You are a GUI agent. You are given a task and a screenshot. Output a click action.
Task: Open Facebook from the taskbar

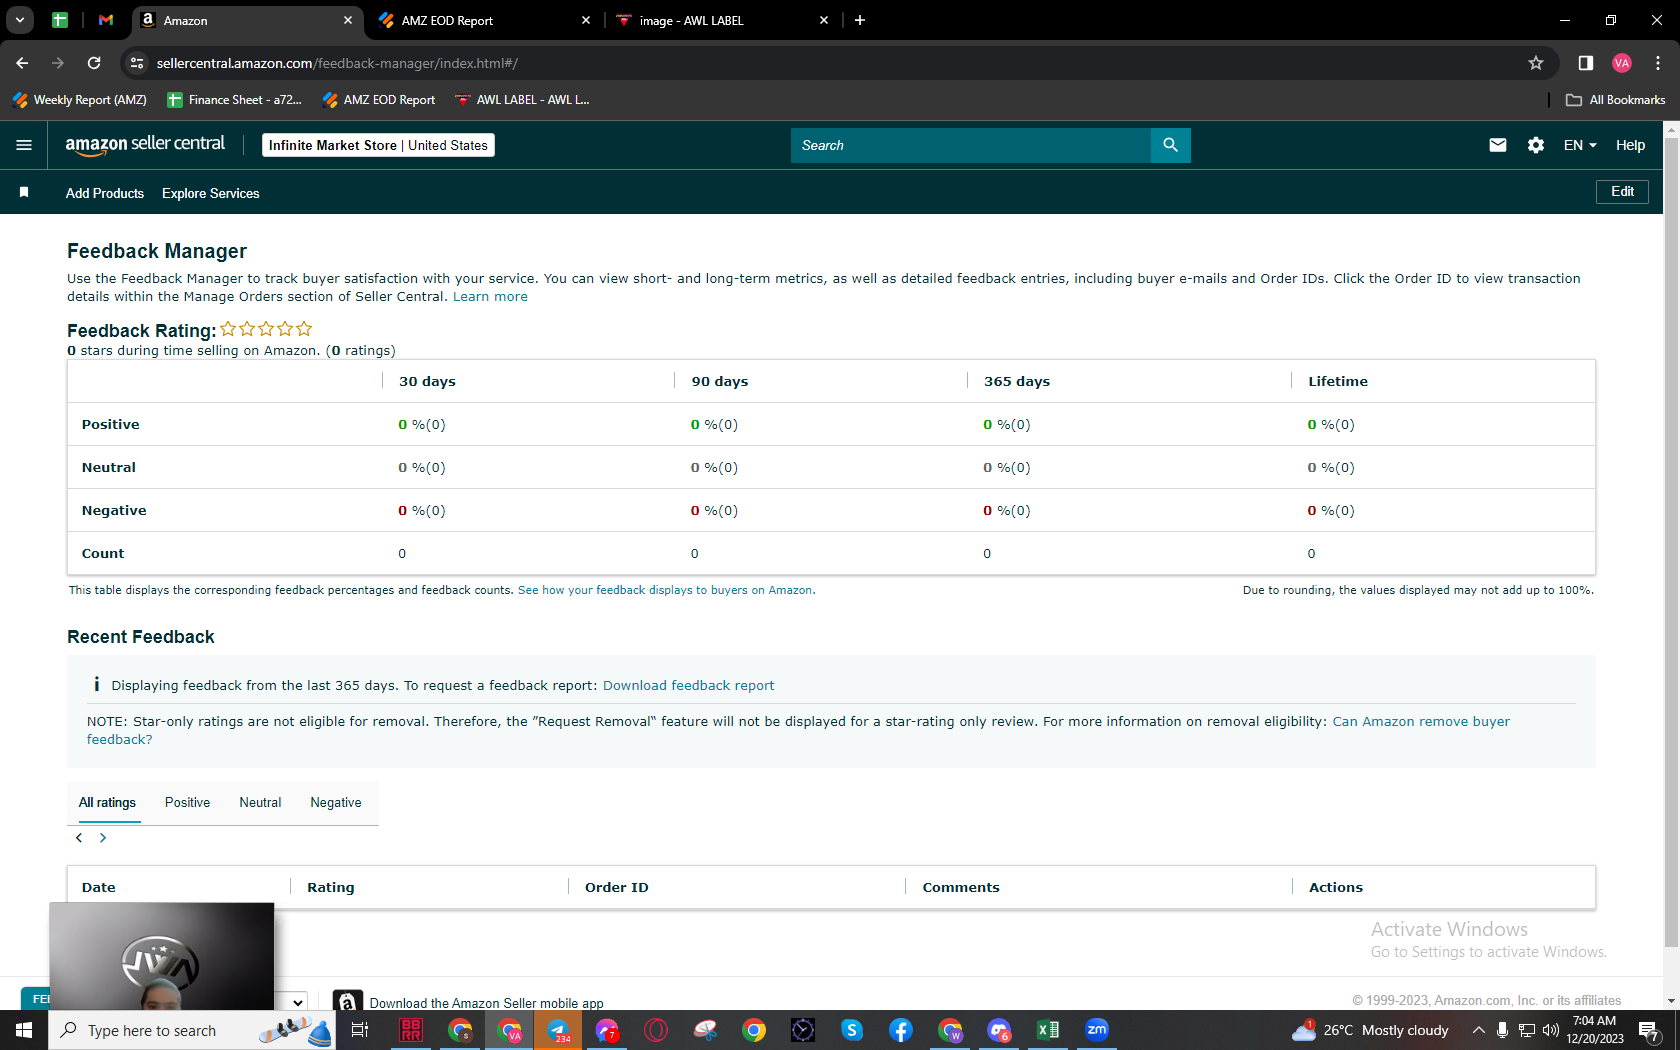pos(901,1030)
